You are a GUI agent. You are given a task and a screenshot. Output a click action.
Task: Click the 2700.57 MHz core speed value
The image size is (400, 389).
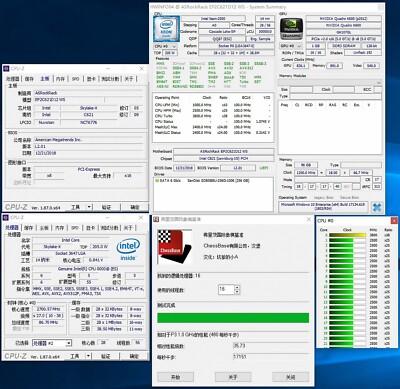pos(48,309)
